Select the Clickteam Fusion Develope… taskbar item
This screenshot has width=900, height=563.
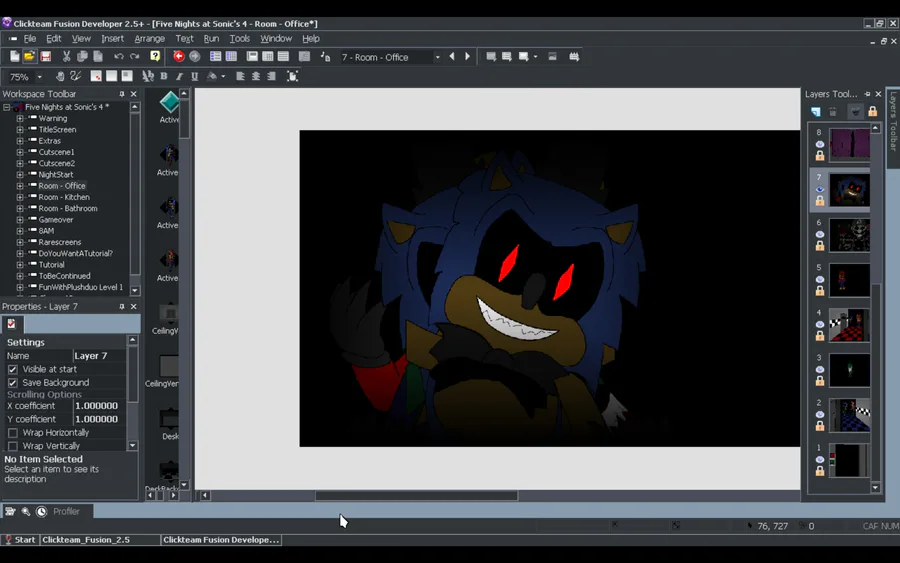pos(221,539)
